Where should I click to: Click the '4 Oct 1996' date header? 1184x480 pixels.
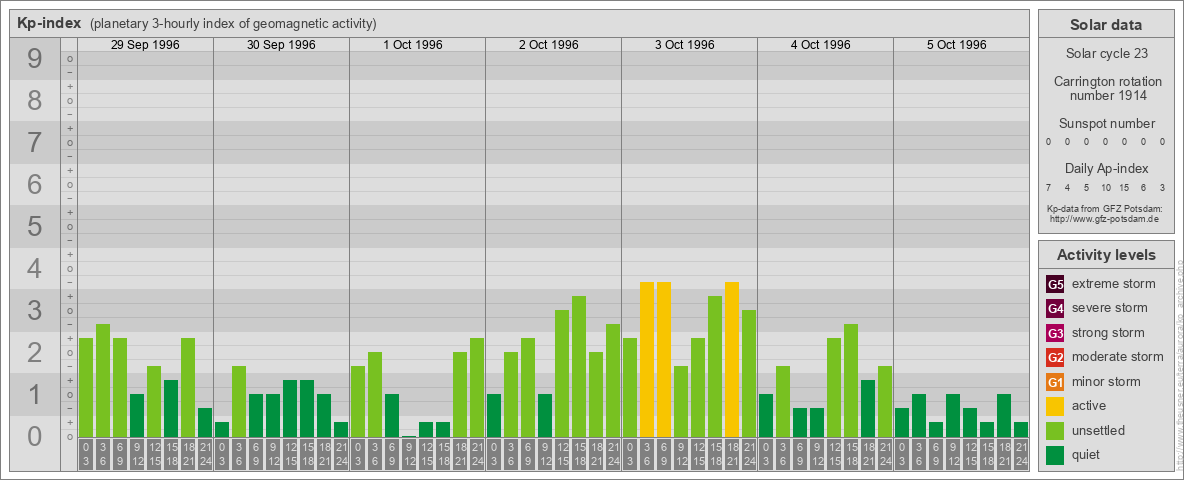coord(820,45)
